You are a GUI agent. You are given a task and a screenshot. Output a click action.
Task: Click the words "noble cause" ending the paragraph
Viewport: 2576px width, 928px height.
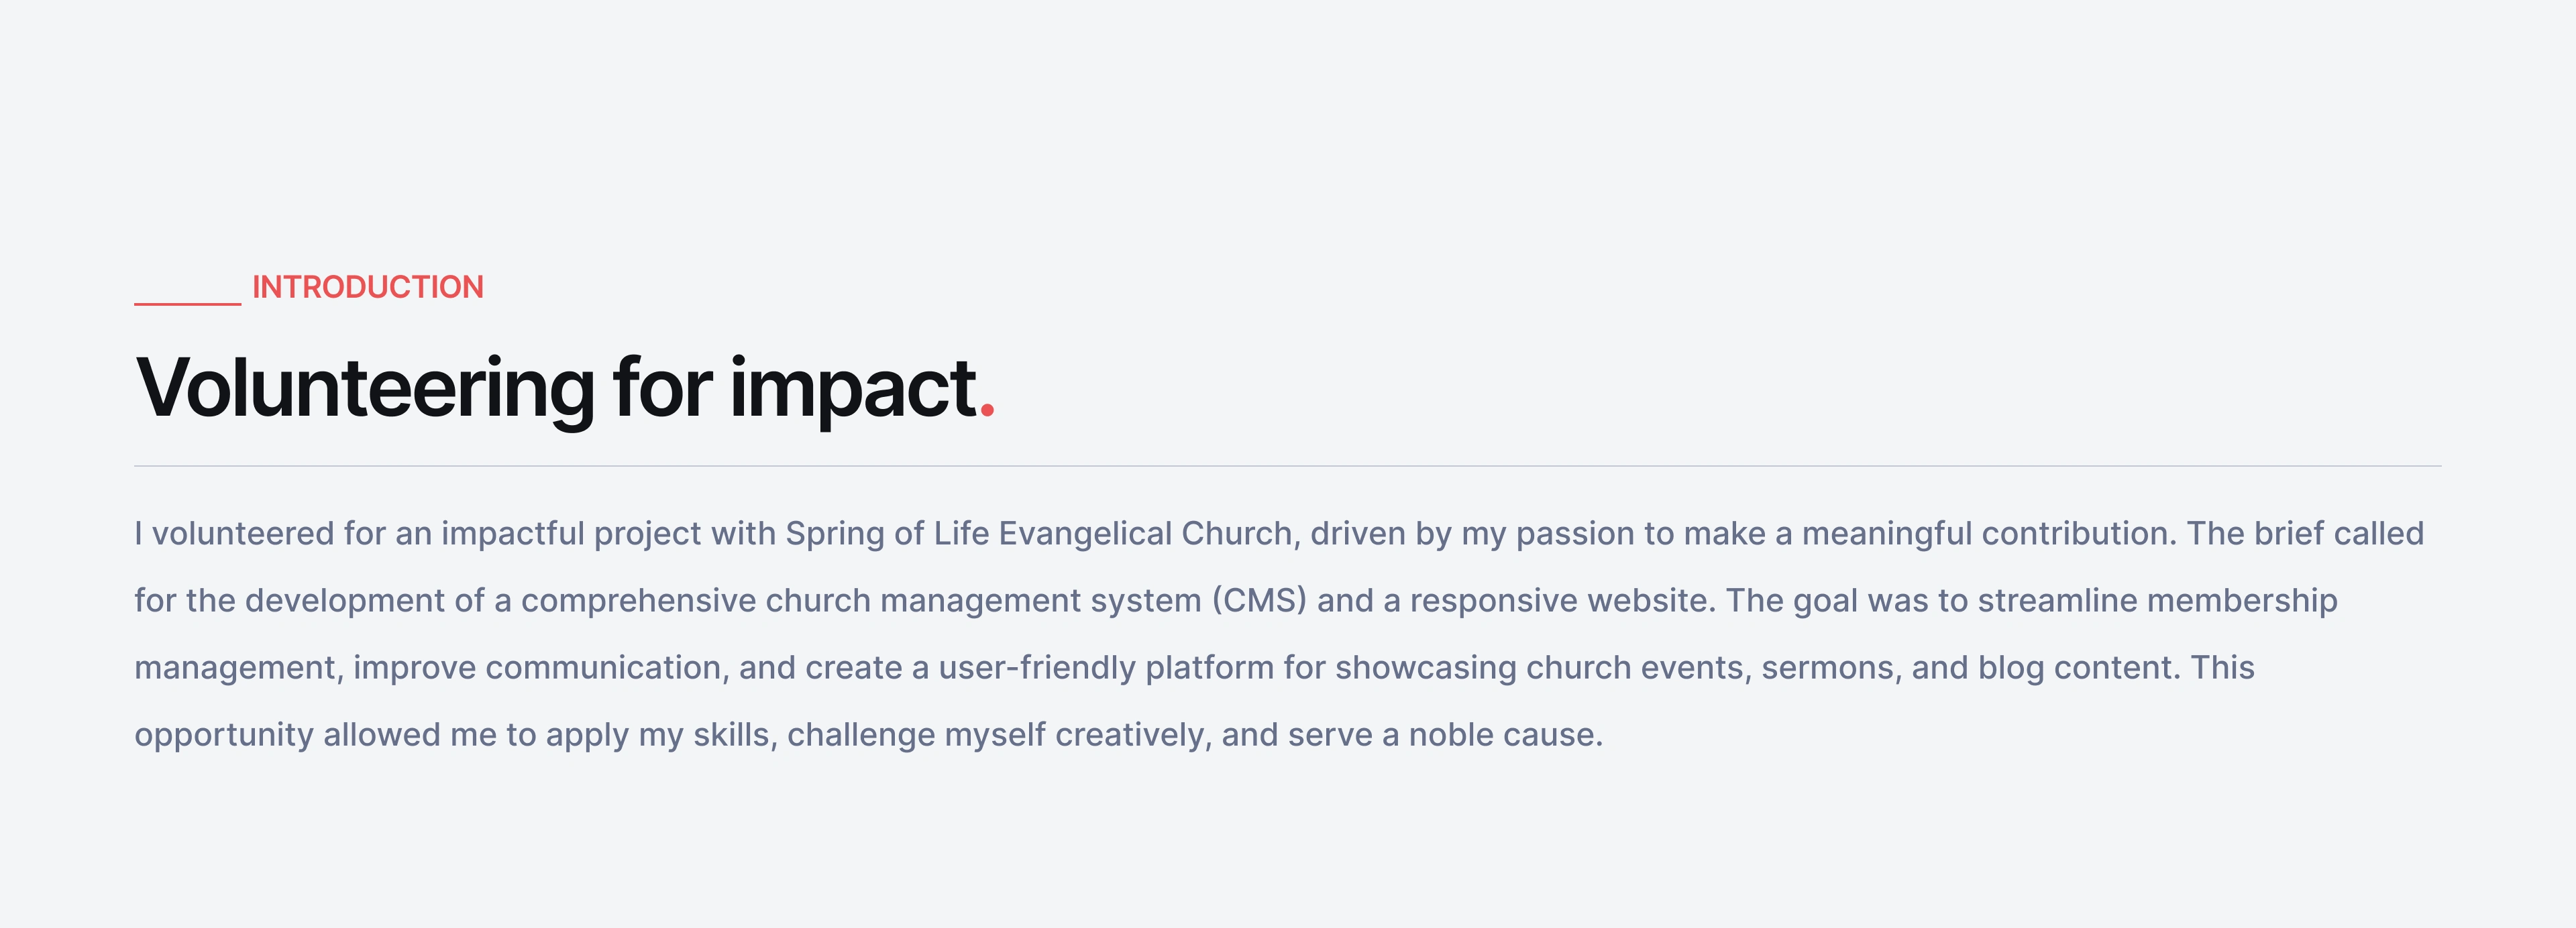tap(1504, 734)
